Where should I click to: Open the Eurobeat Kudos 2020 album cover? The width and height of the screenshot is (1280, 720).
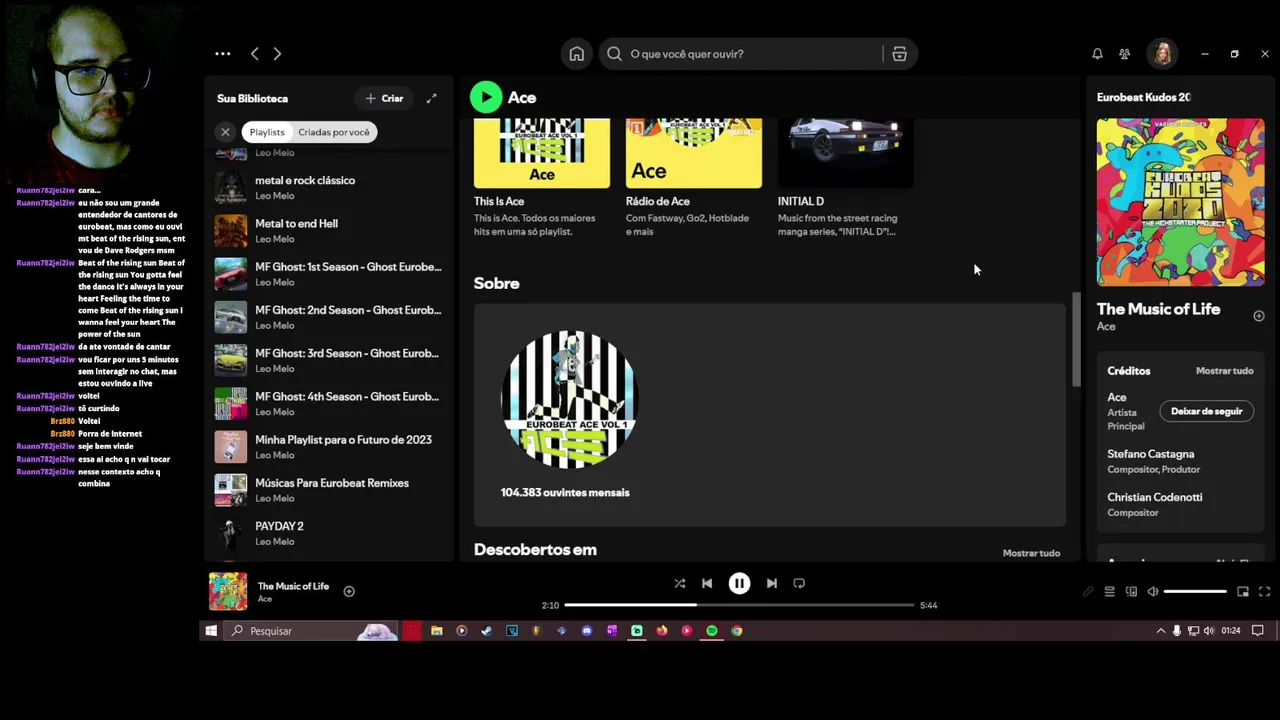pos(1180,202)
